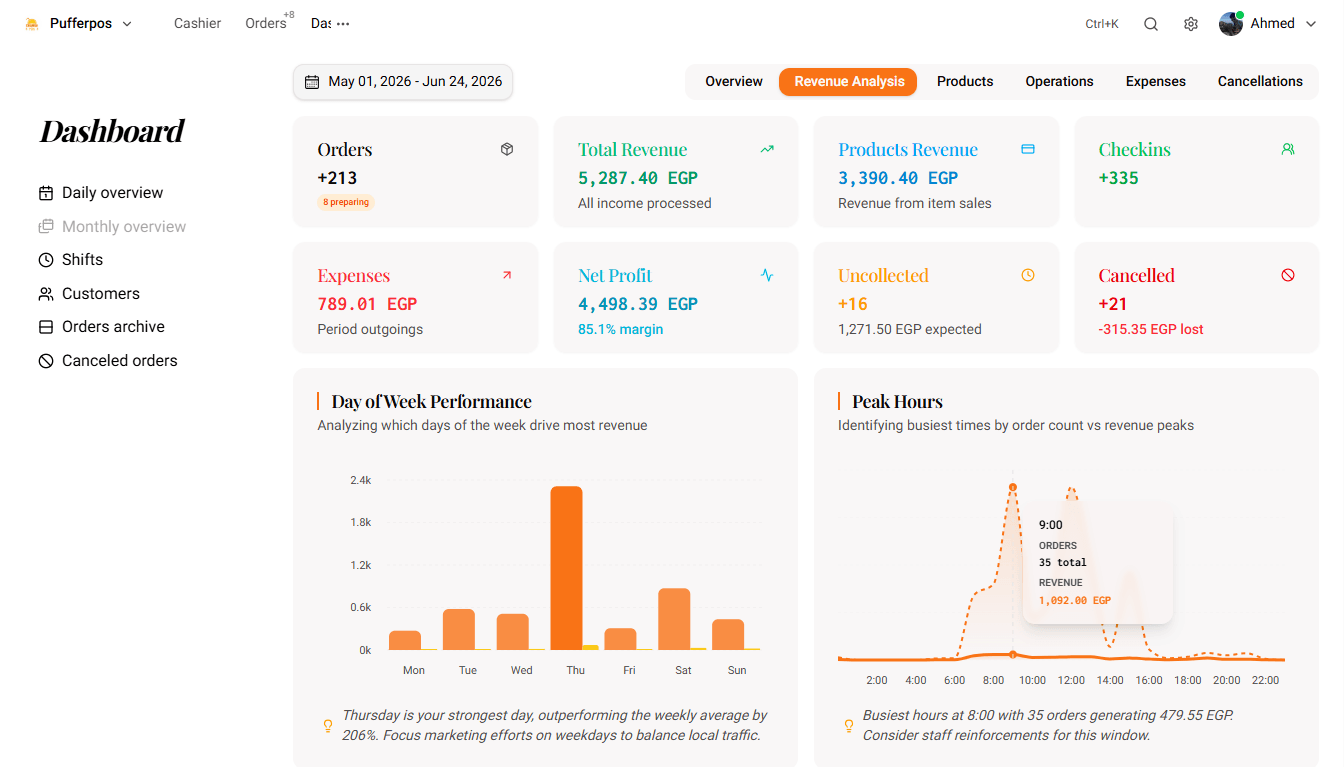Screen dimensions: 1344x767
Task: Click the Net Profit pulse icon
Action: [x=767, y=275]
